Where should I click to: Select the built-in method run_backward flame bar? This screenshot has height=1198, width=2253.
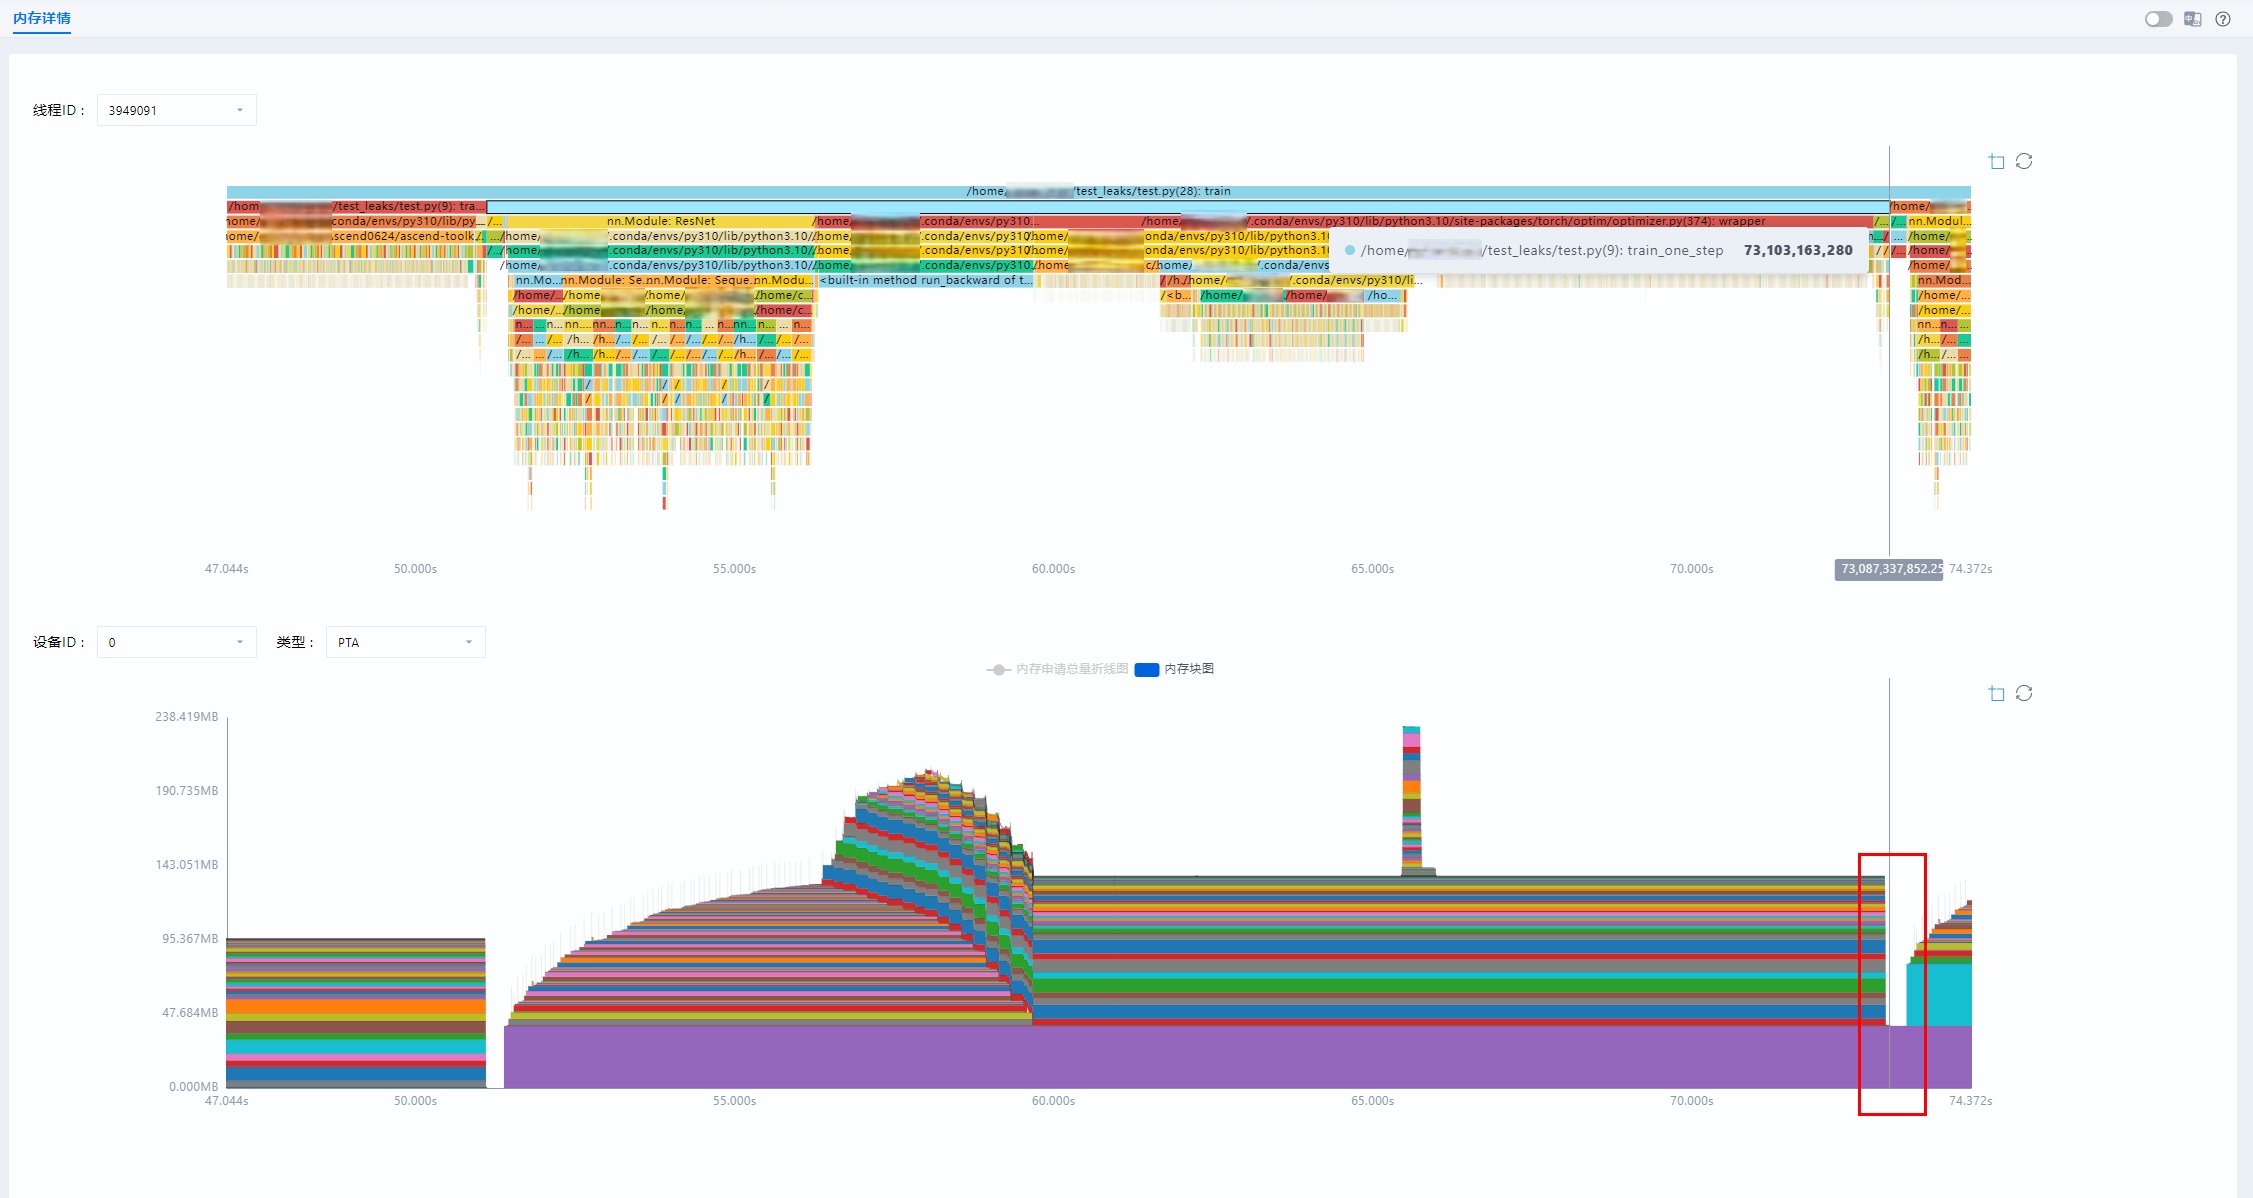(927, 280)
